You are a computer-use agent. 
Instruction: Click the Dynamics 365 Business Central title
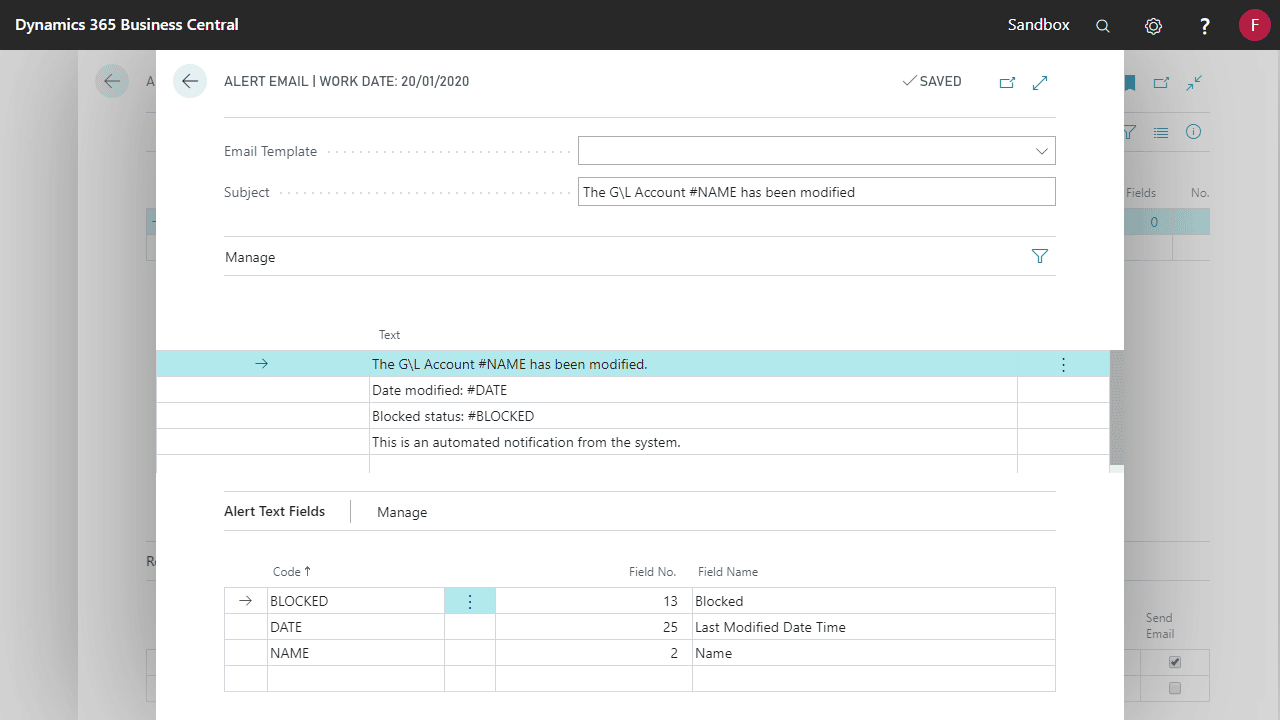[127, 25]
